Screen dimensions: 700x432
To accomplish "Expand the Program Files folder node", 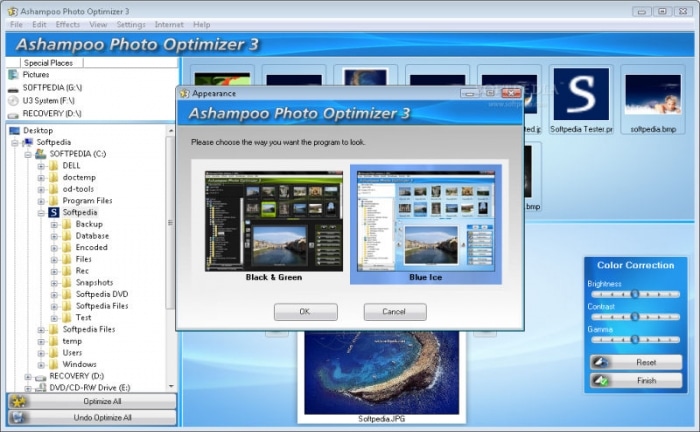I will point(41,201).
